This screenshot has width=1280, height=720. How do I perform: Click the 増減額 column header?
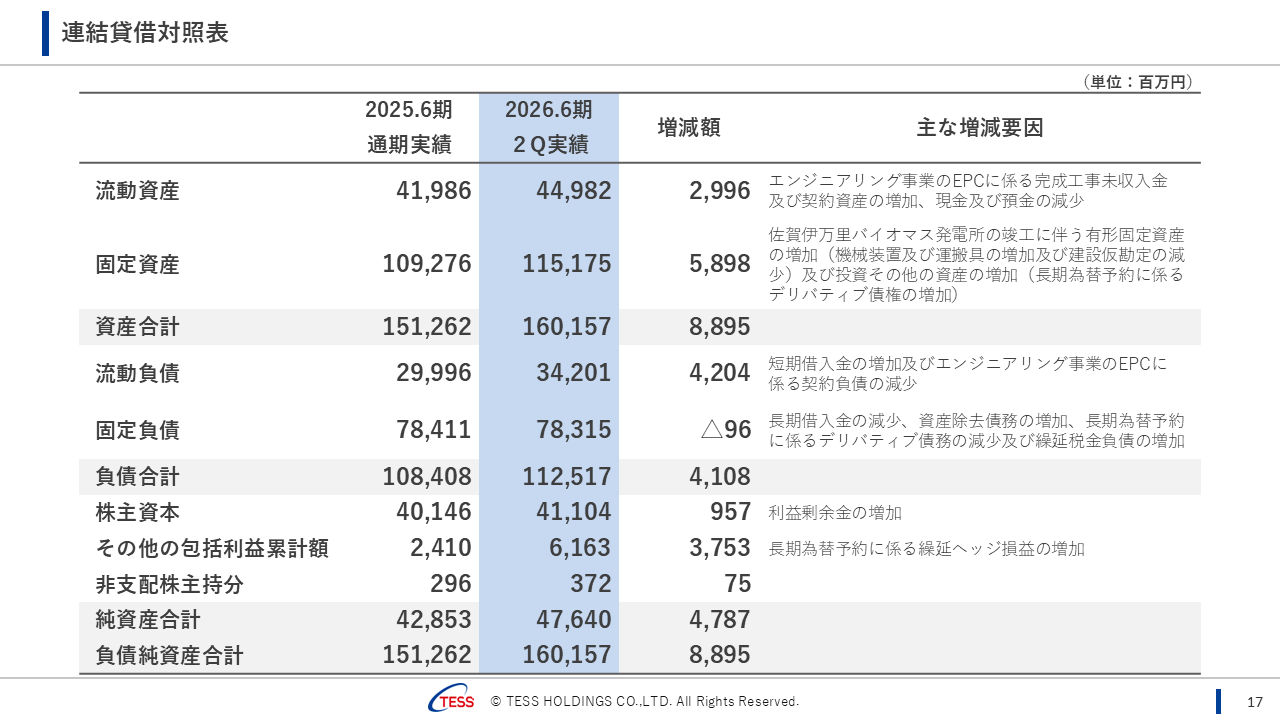point(689,127)
